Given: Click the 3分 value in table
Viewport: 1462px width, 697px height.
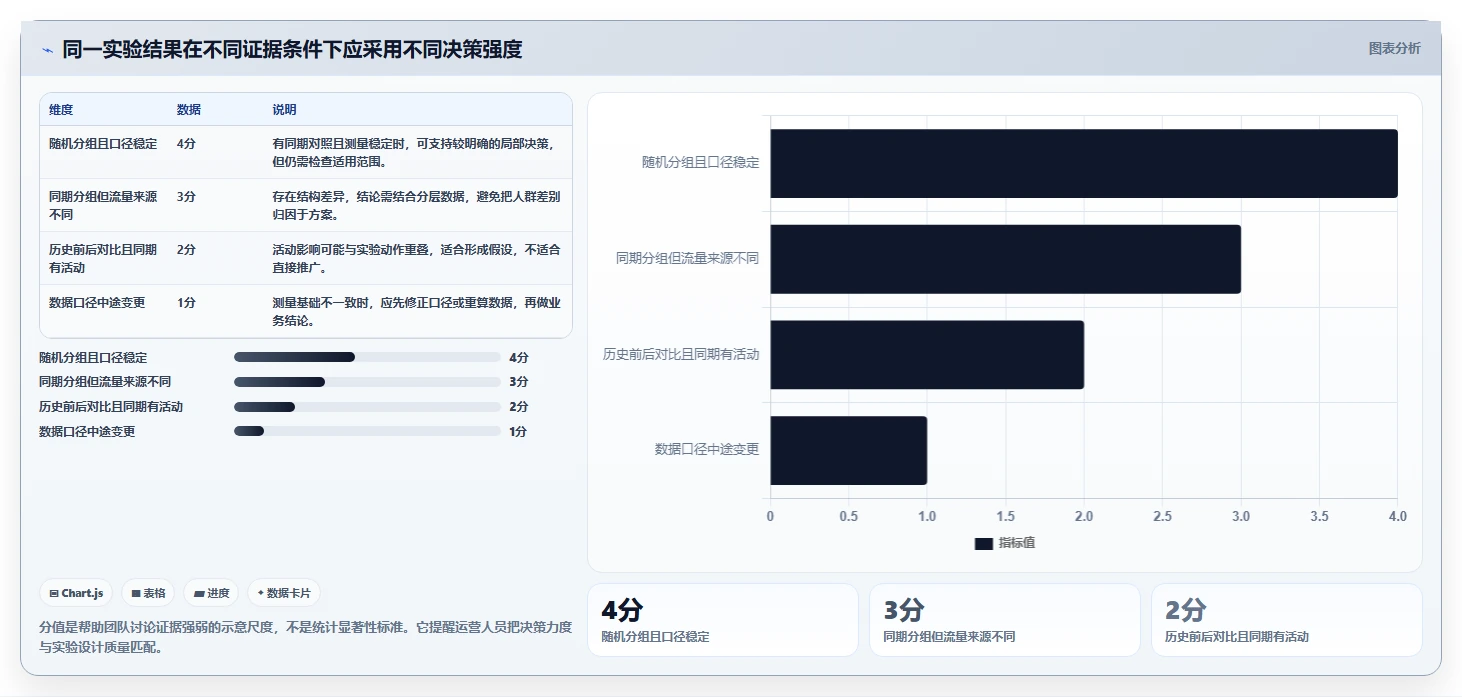Looking at the screenshot, I should point(186,197).
